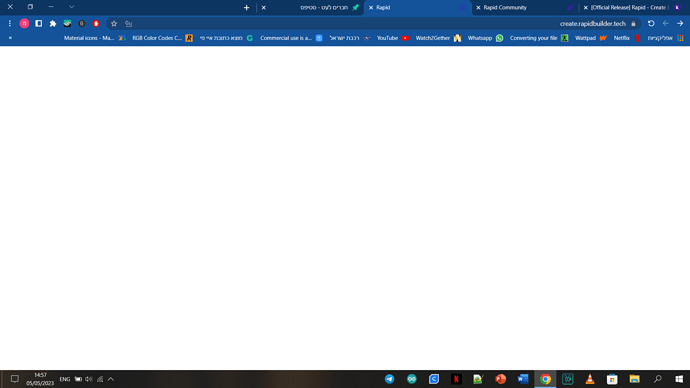This screenshot has width=690, height=388.
Task: Close the Official Release Rapid tab
Action: pos(586,7)
